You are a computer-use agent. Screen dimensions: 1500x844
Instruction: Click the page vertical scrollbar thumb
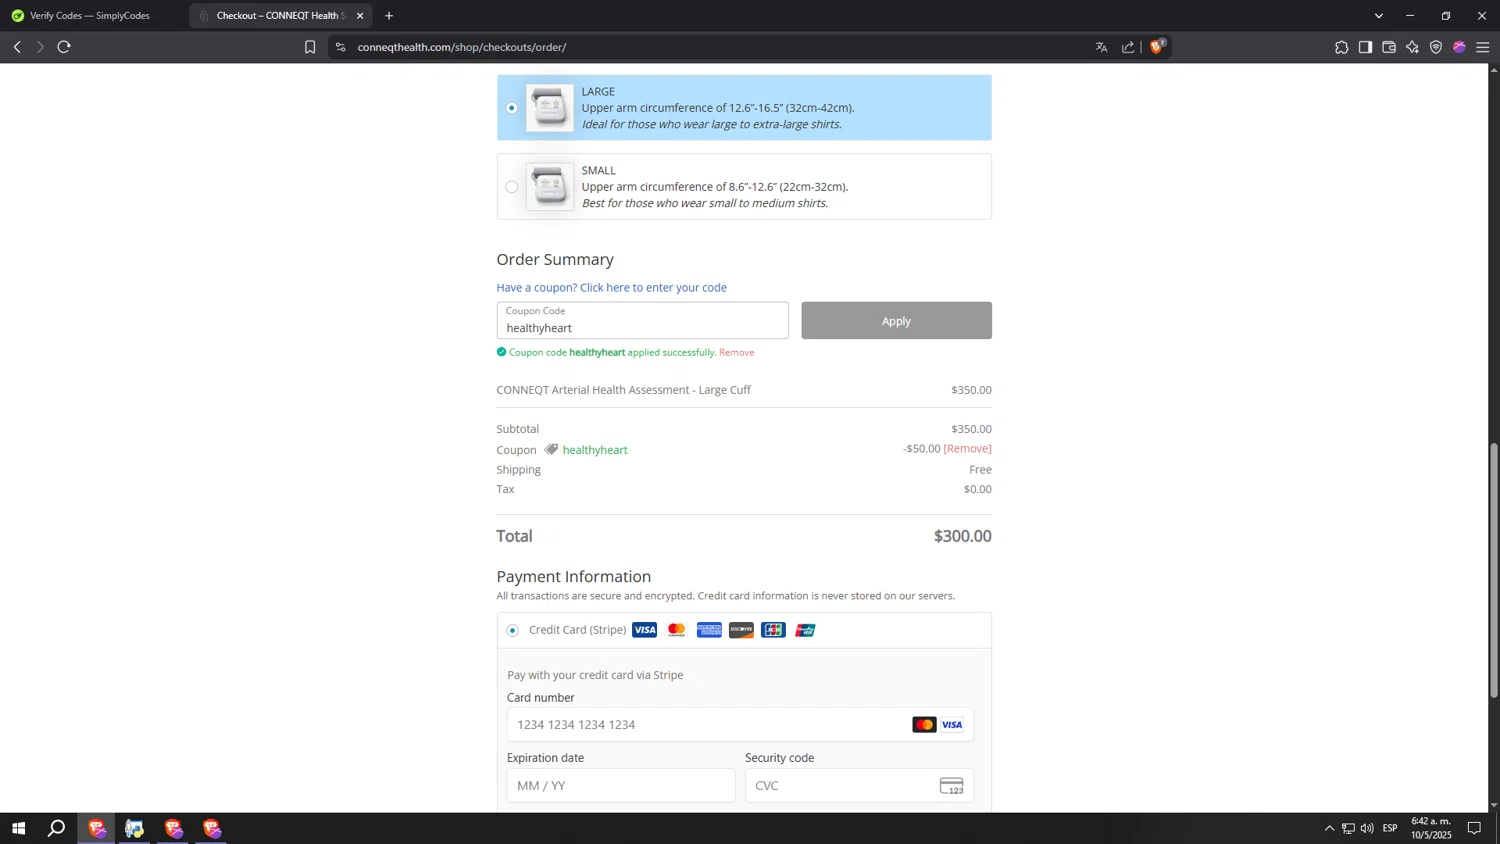point(1494,570)
